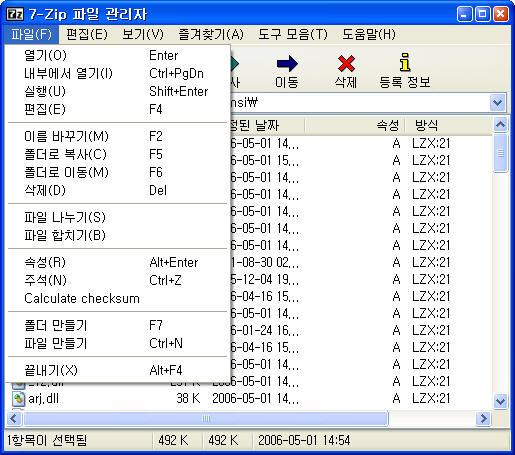Viewport: 515px width, 455px height.
Task: Minimize the 7-Zip window
Action: click(465, 14)
